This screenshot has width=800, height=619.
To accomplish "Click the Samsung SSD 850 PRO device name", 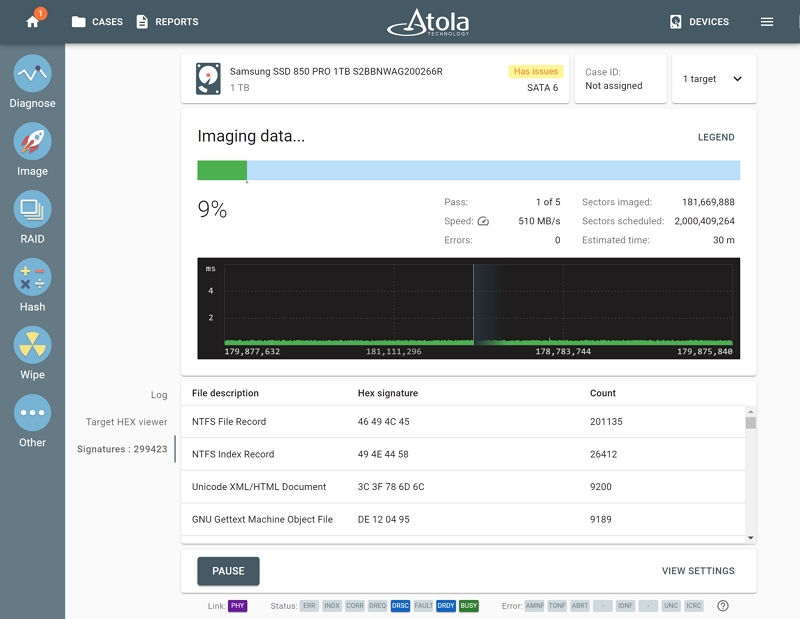I will (x=336, y=71).
